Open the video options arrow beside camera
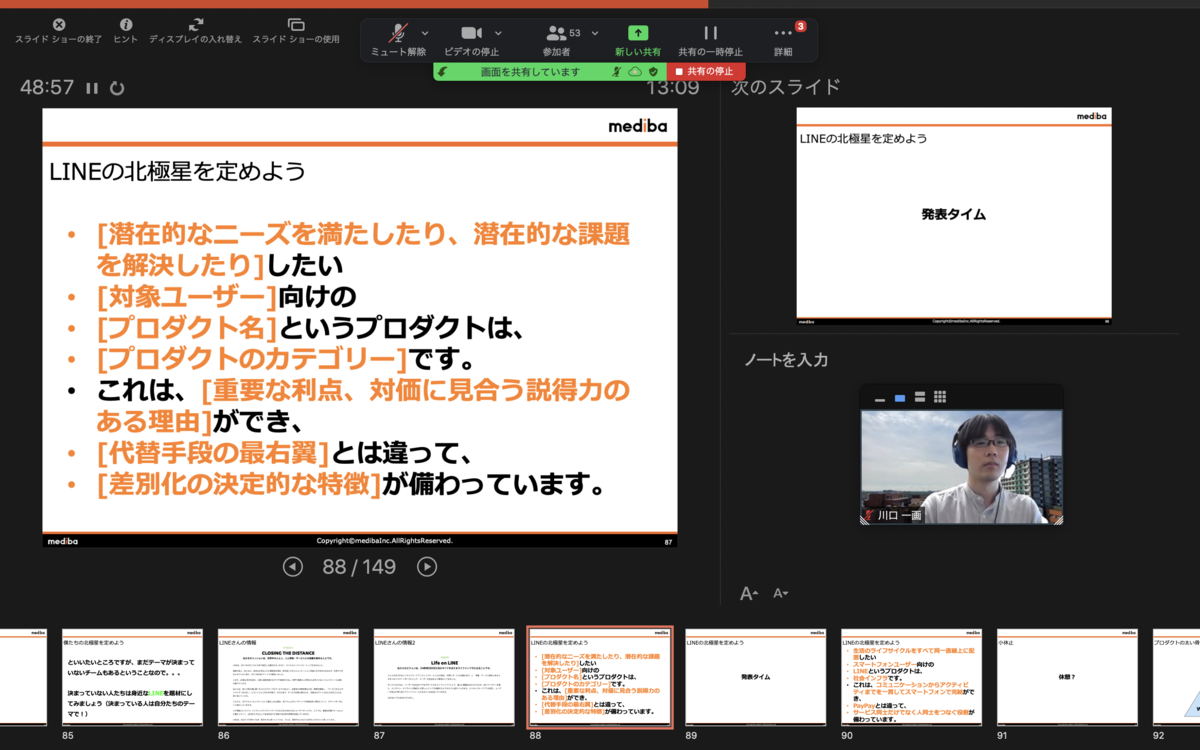Screen dimensions: 1200x750 click(x=499, y=33)
